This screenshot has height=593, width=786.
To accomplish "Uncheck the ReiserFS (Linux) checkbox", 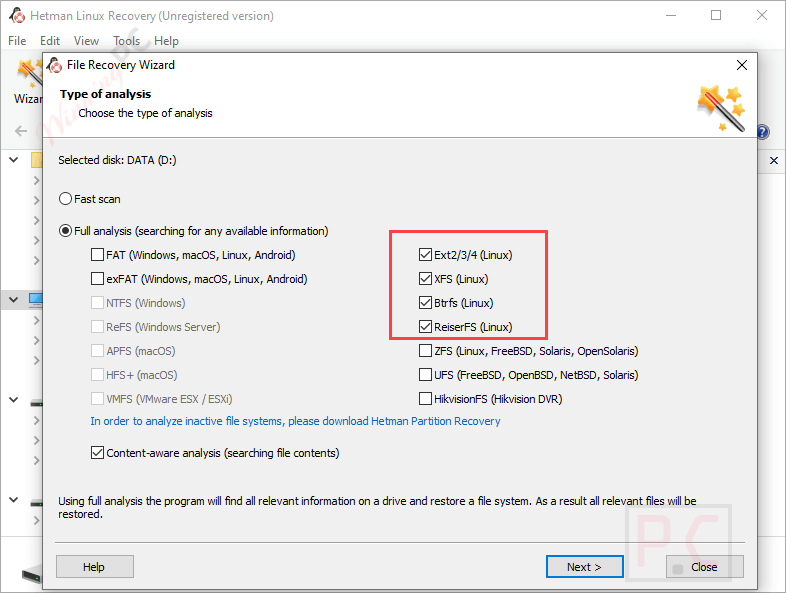I will click(426, 327).
